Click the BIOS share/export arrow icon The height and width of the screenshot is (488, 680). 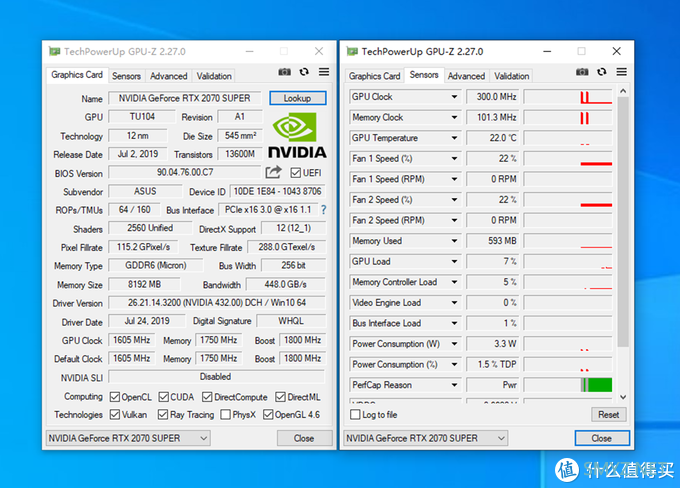coord(273,172)
